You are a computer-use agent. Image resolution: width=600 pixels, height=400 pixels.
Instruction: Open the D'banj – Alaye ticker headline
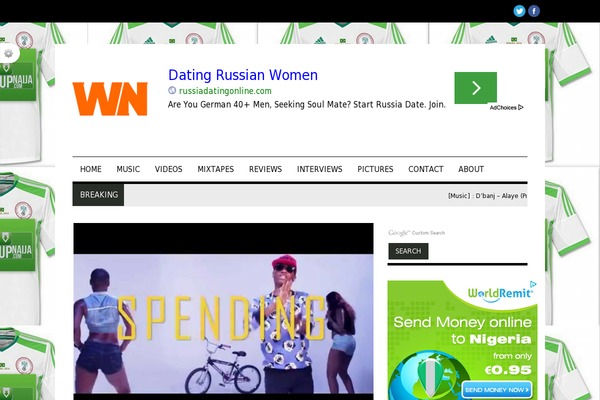click(x=488, y=196)
